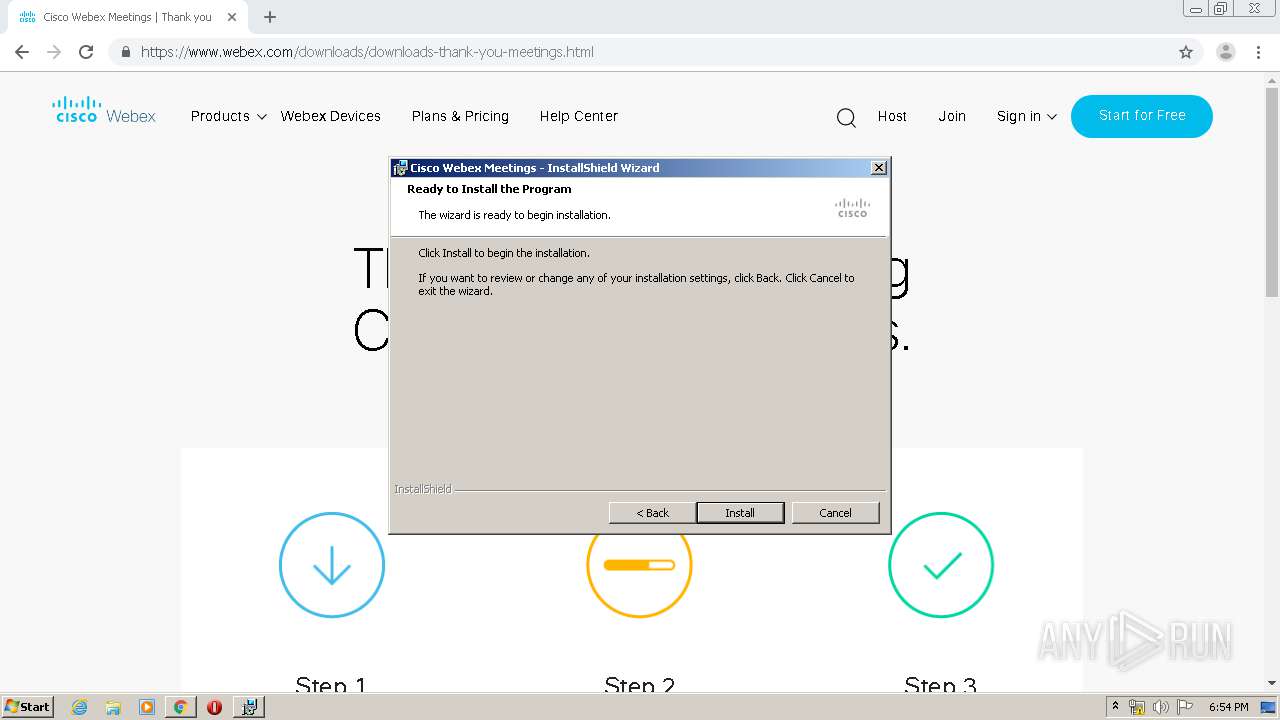Expand the Products dropdown menu

tap(229, 116)
